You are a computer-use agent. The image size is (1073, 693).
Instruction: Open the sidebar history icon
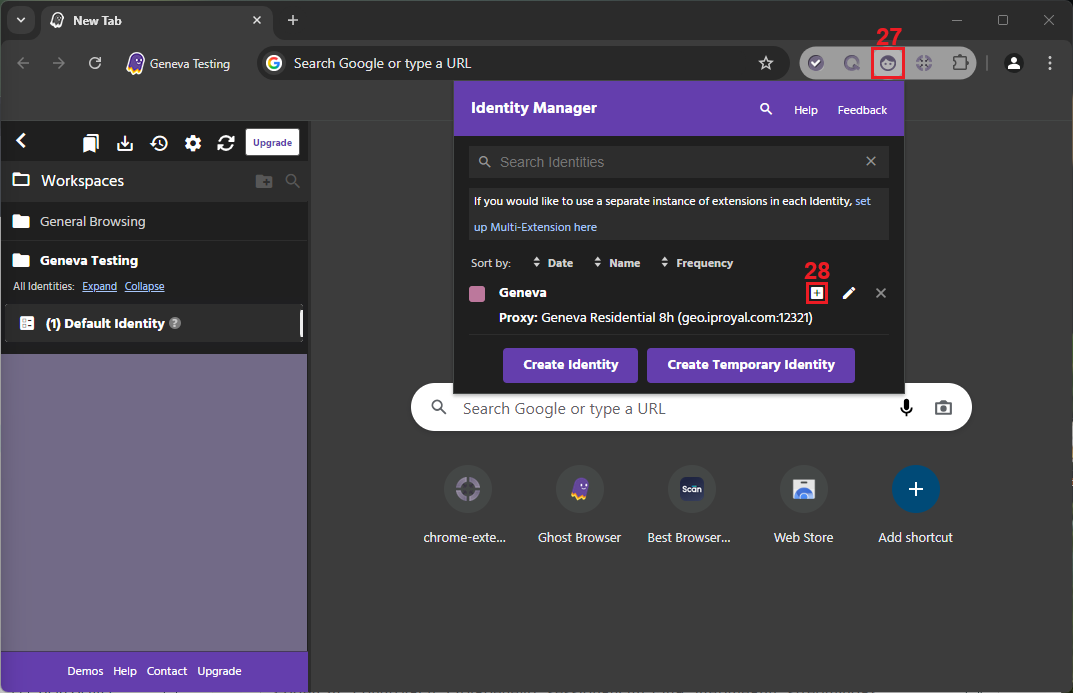tap(159, 143)
